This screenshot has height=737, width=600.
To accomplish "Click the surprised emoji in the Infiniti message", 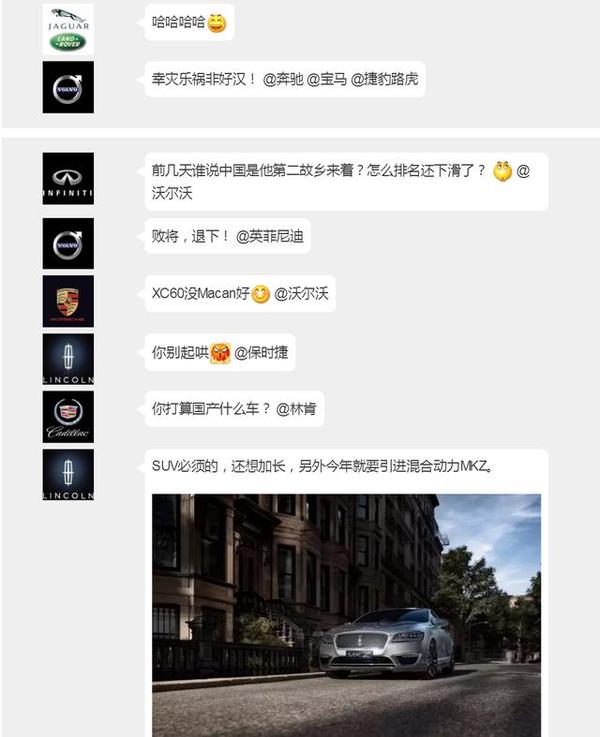I will [x=502, y=171].
